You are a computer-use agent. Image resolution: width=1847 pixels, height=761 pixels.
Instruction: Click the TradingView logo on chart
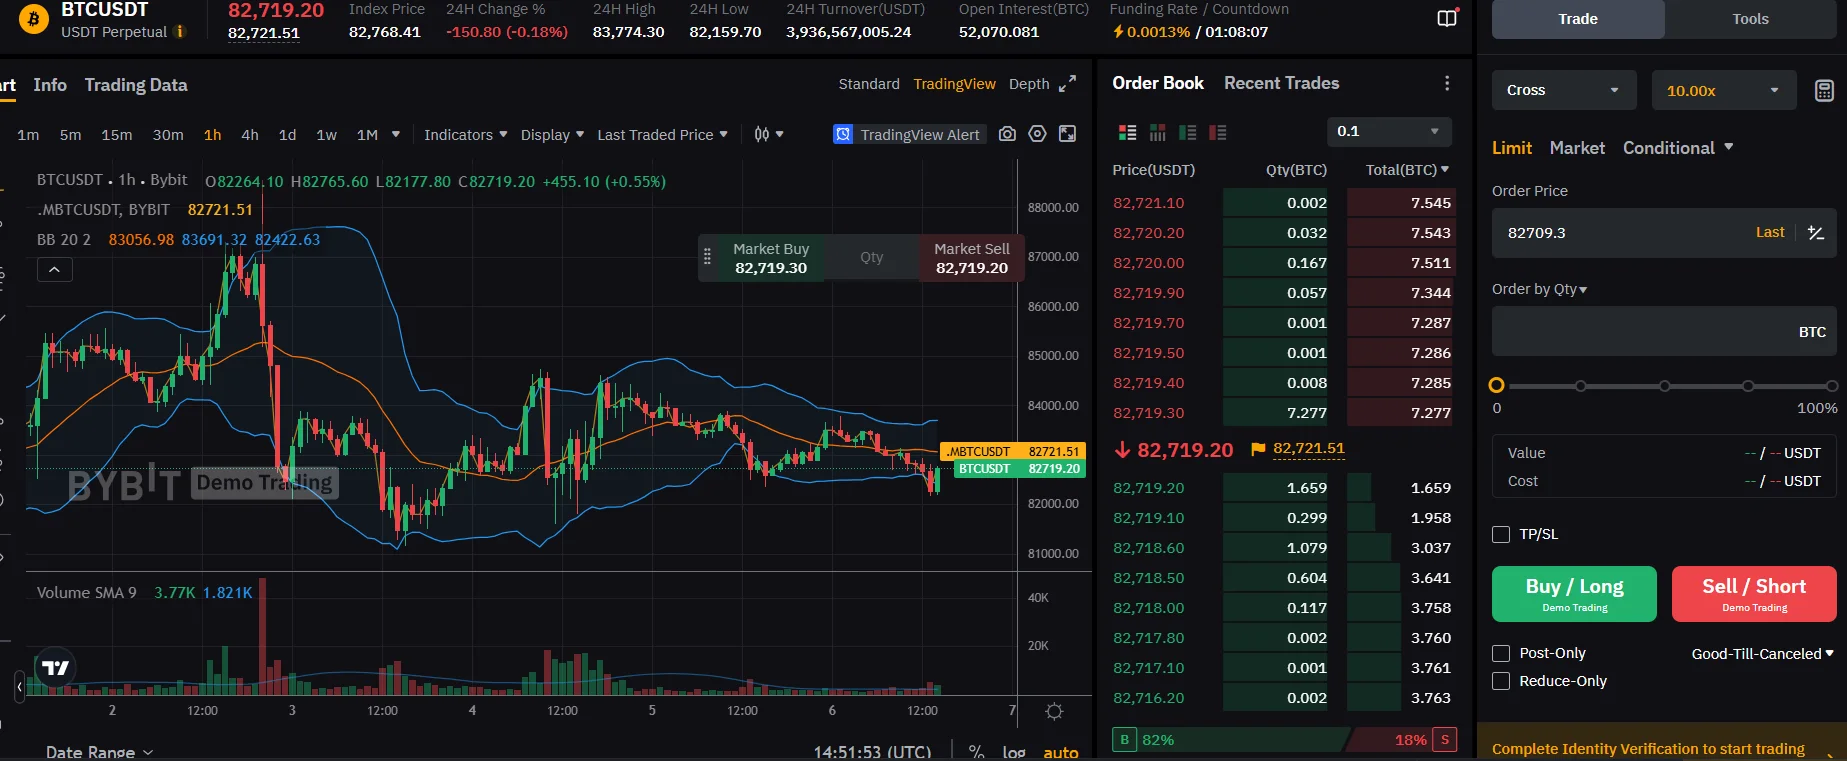55,668
